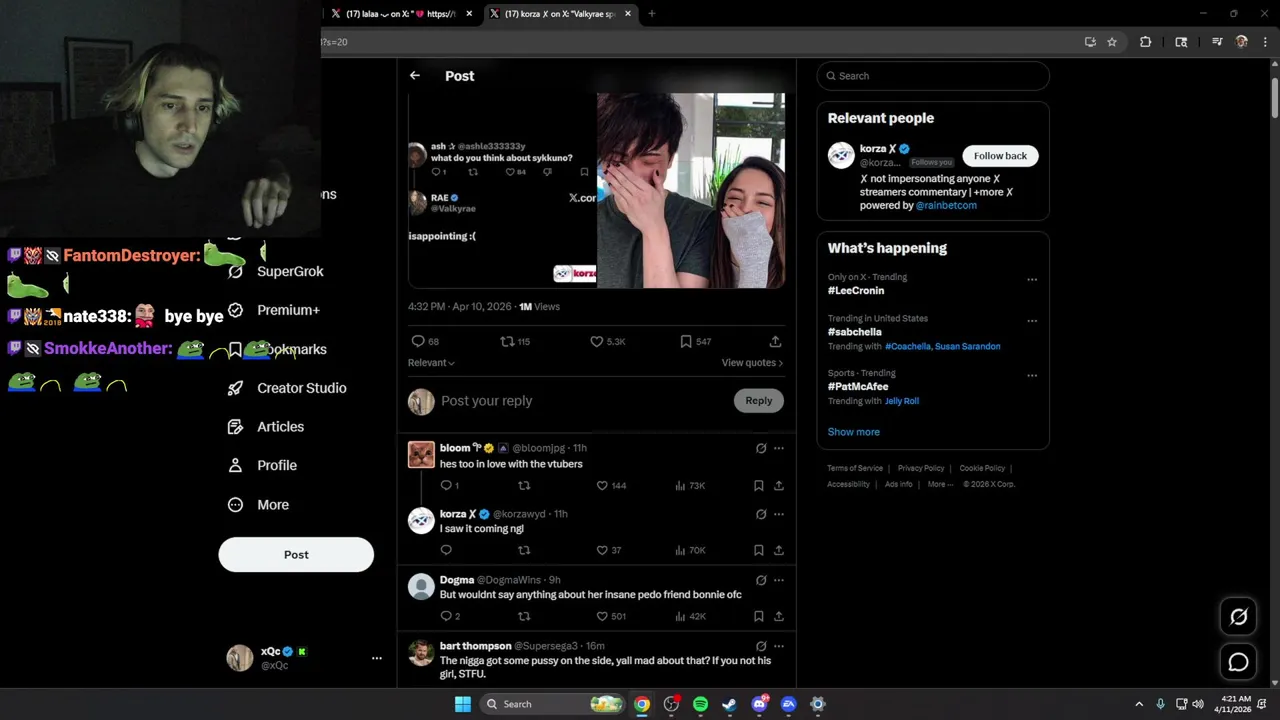This screenshot has width=1280, height=720.
Task: Open the Jelly Roll trending link
Action: (x=902, y=401)
